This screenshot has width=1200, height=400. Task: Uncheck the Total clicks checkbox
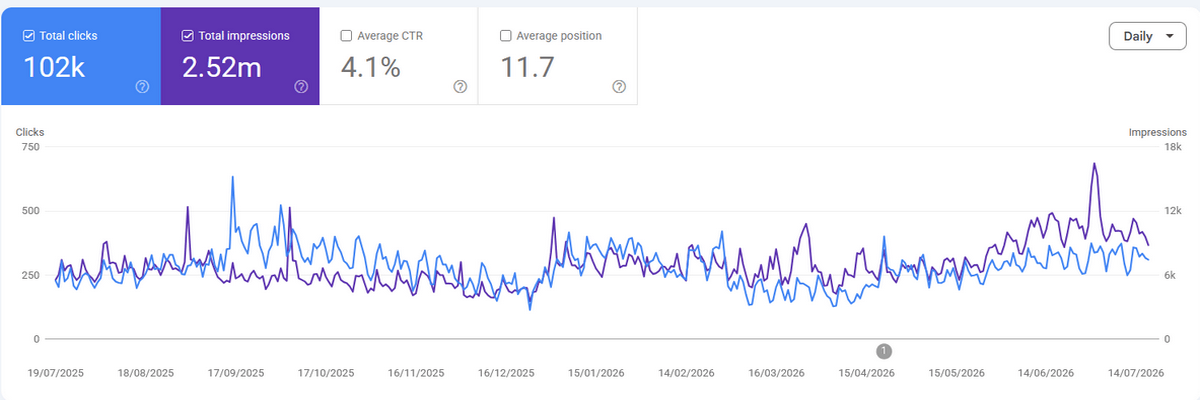[x=29, y=36]
